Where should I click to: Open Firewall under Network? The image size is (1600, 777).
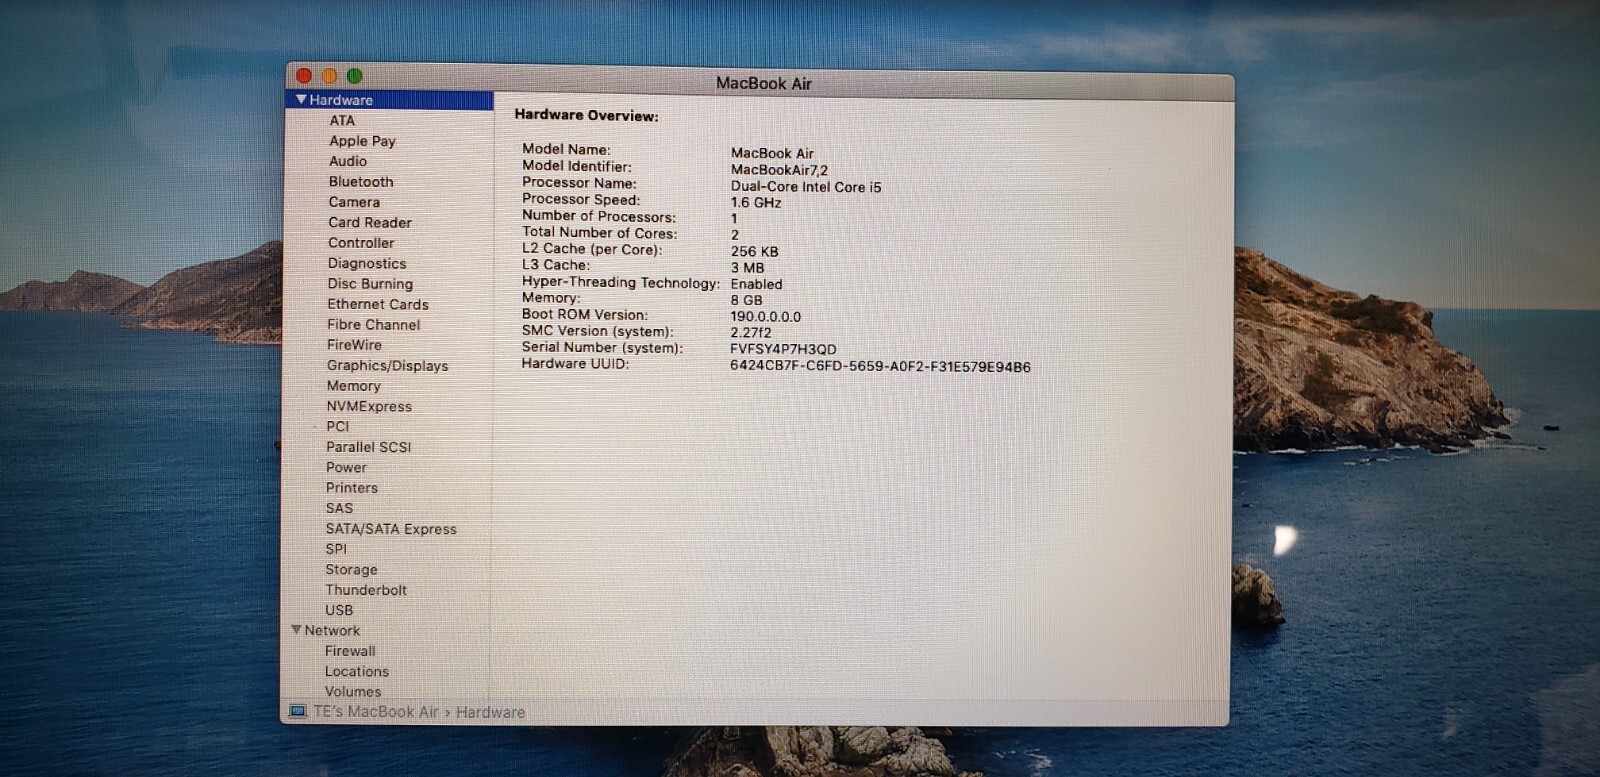coord(350,651)
